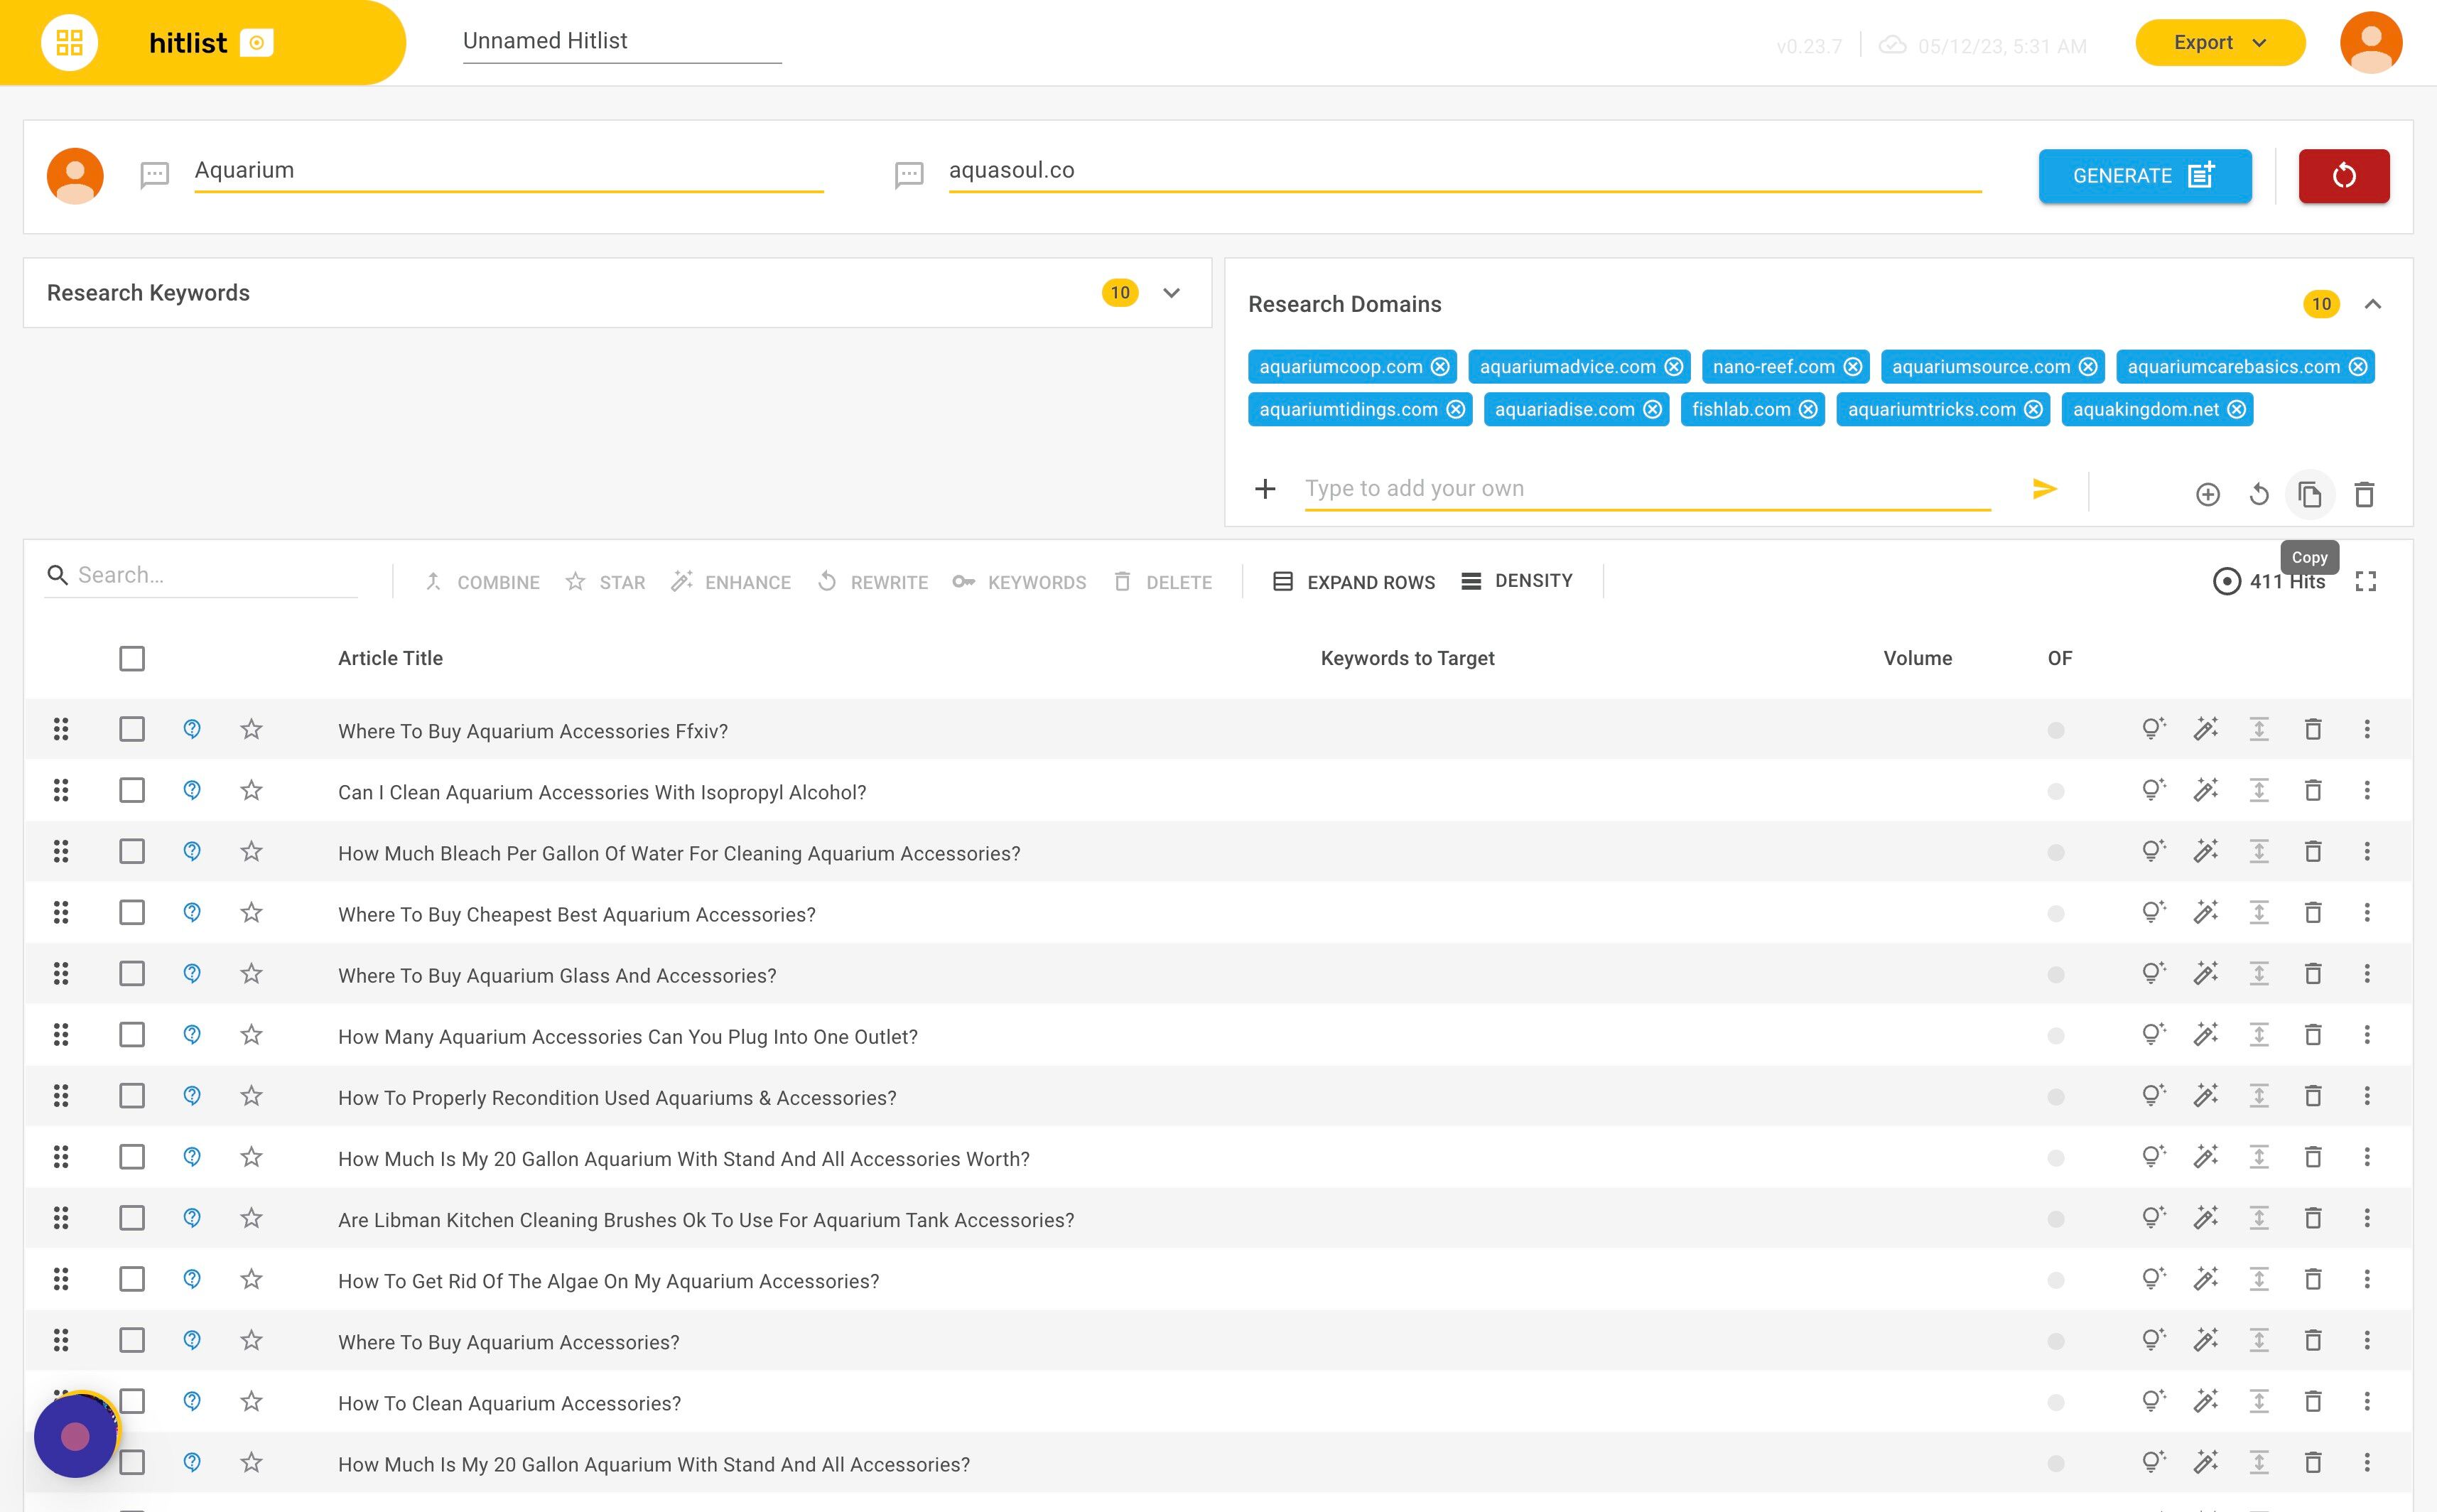The image size is (2437, 1512).
Task: Check the Ffxiv accessories row checkbox
Action: pos(131,729)
